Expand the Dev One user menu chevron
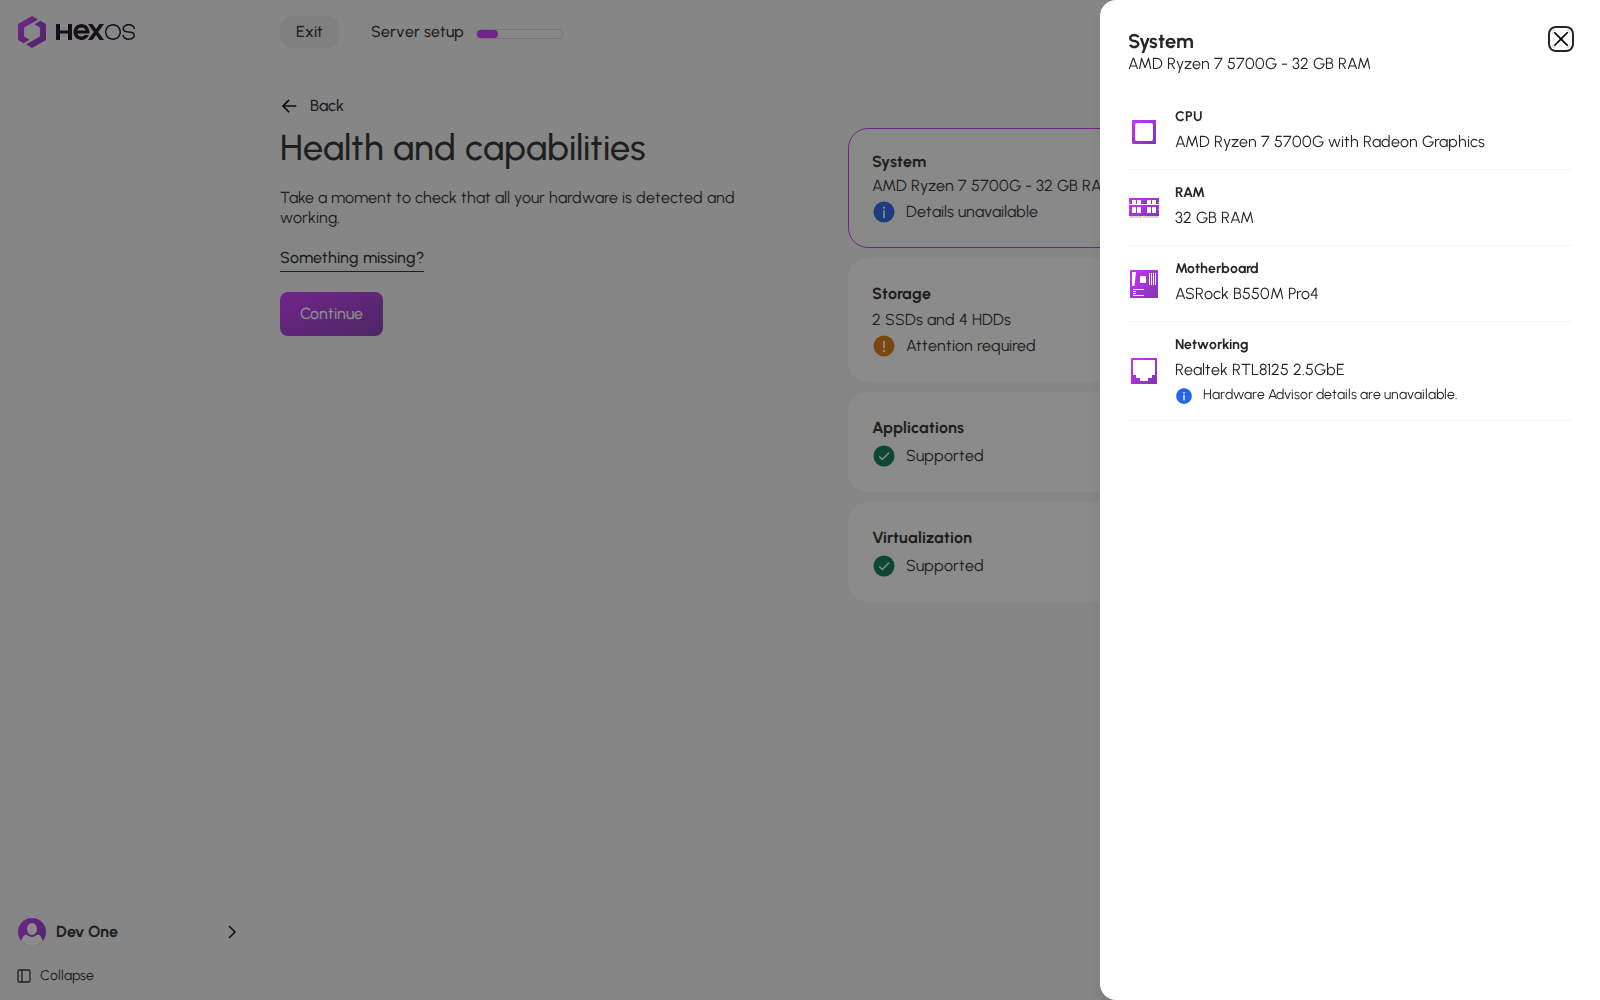Screen dimensions: 1600x1000 232,932
